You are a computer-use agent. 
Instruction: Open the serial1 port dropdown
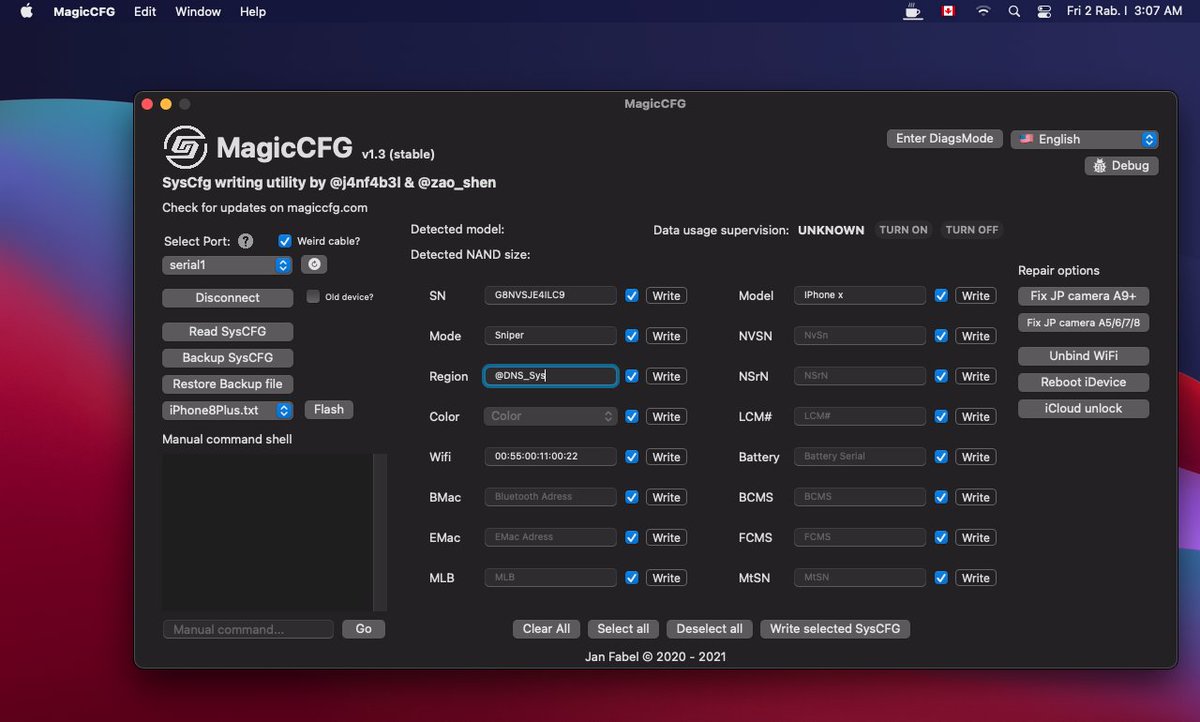click(x=227, y=265)
